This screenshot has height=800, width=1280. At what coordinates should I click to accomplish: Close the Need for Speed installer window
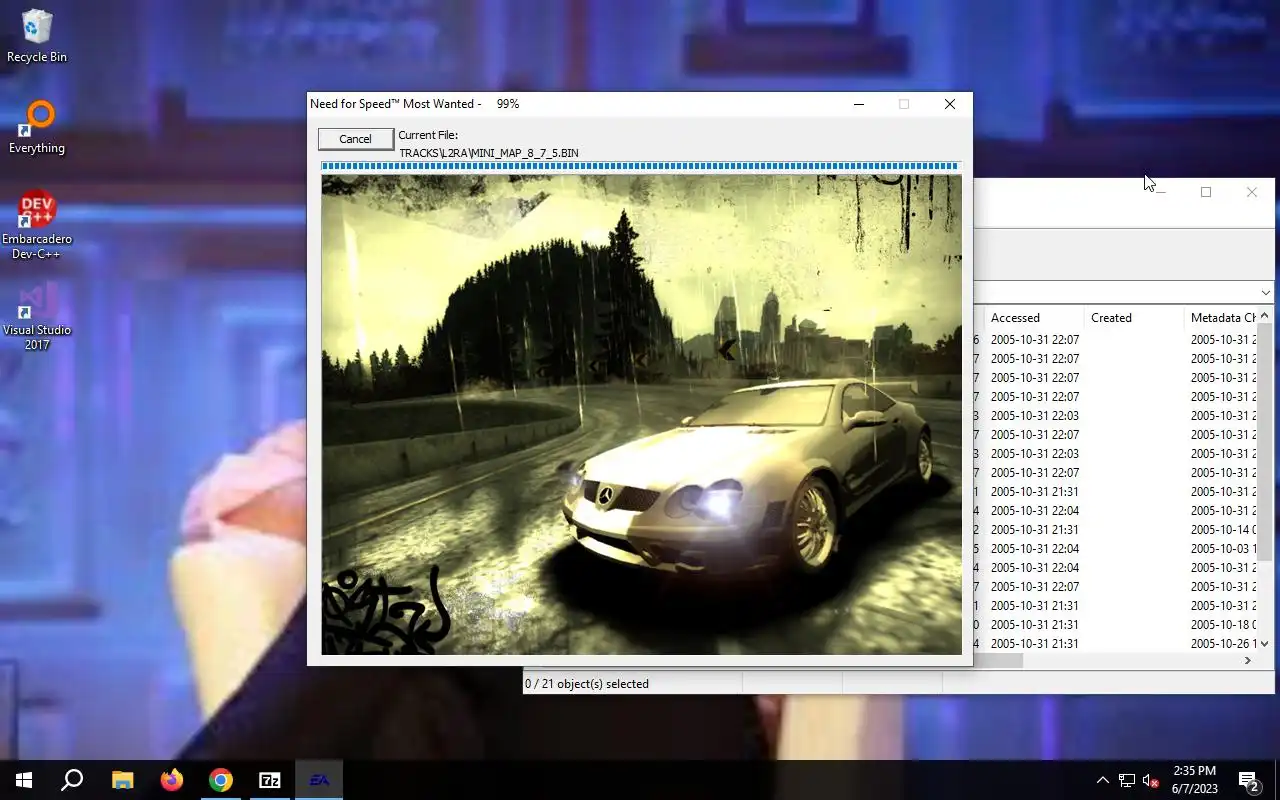click(950, 104)
